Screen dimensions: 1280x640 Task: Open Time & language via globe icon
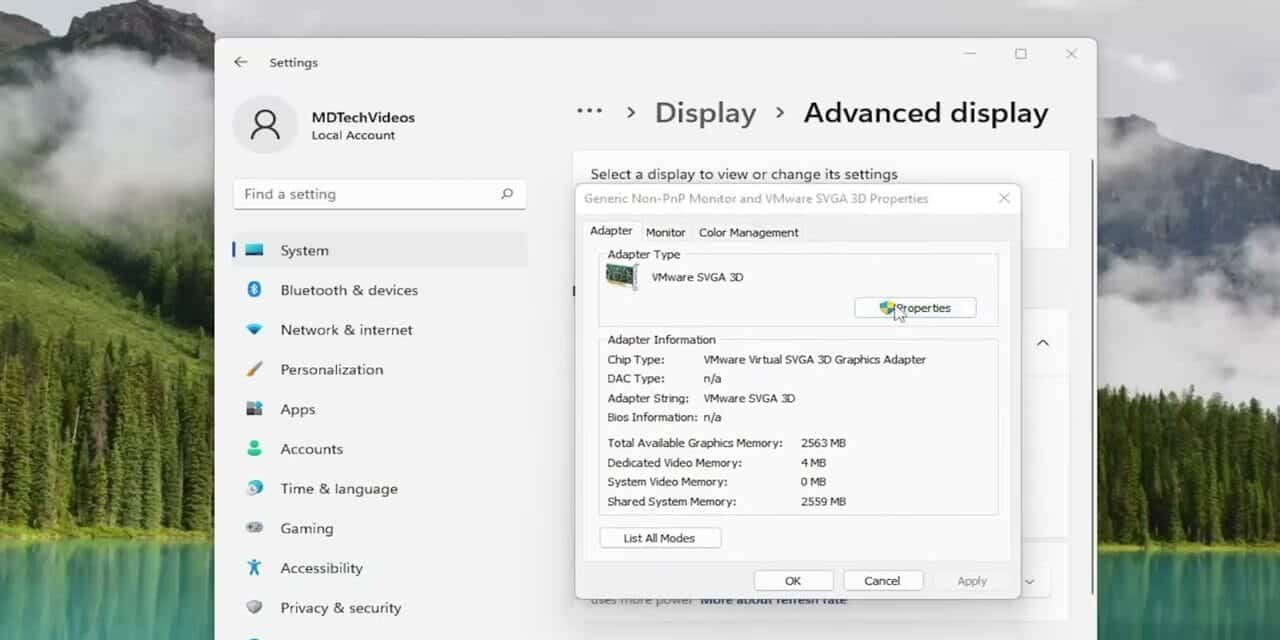(x=254, y=488)
